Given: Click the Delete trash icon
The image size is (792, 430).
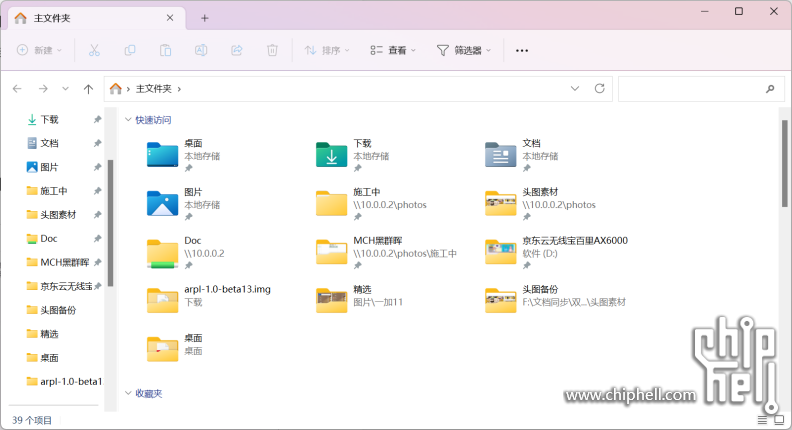Looking at the screenshot, I should click(x=272, y=50).
